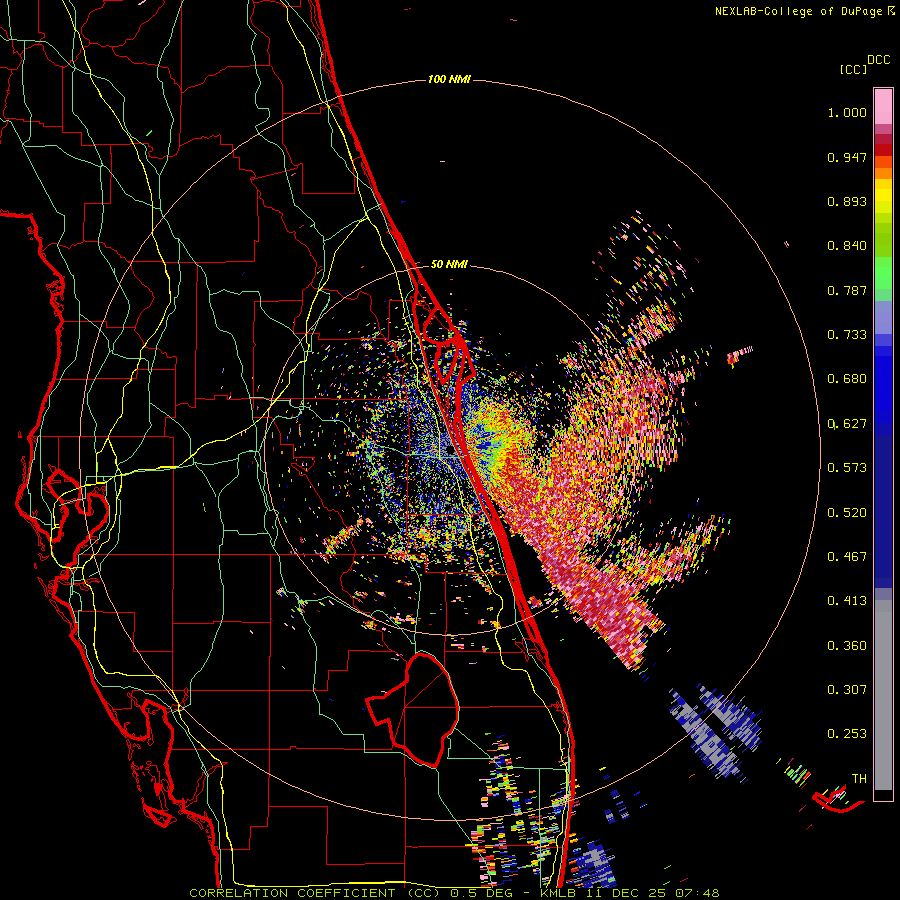This screenshot has height=900, width=900.
Task: Click the 1.000 value on the scale
Action: pyautogui.click(x=847, y=112)
